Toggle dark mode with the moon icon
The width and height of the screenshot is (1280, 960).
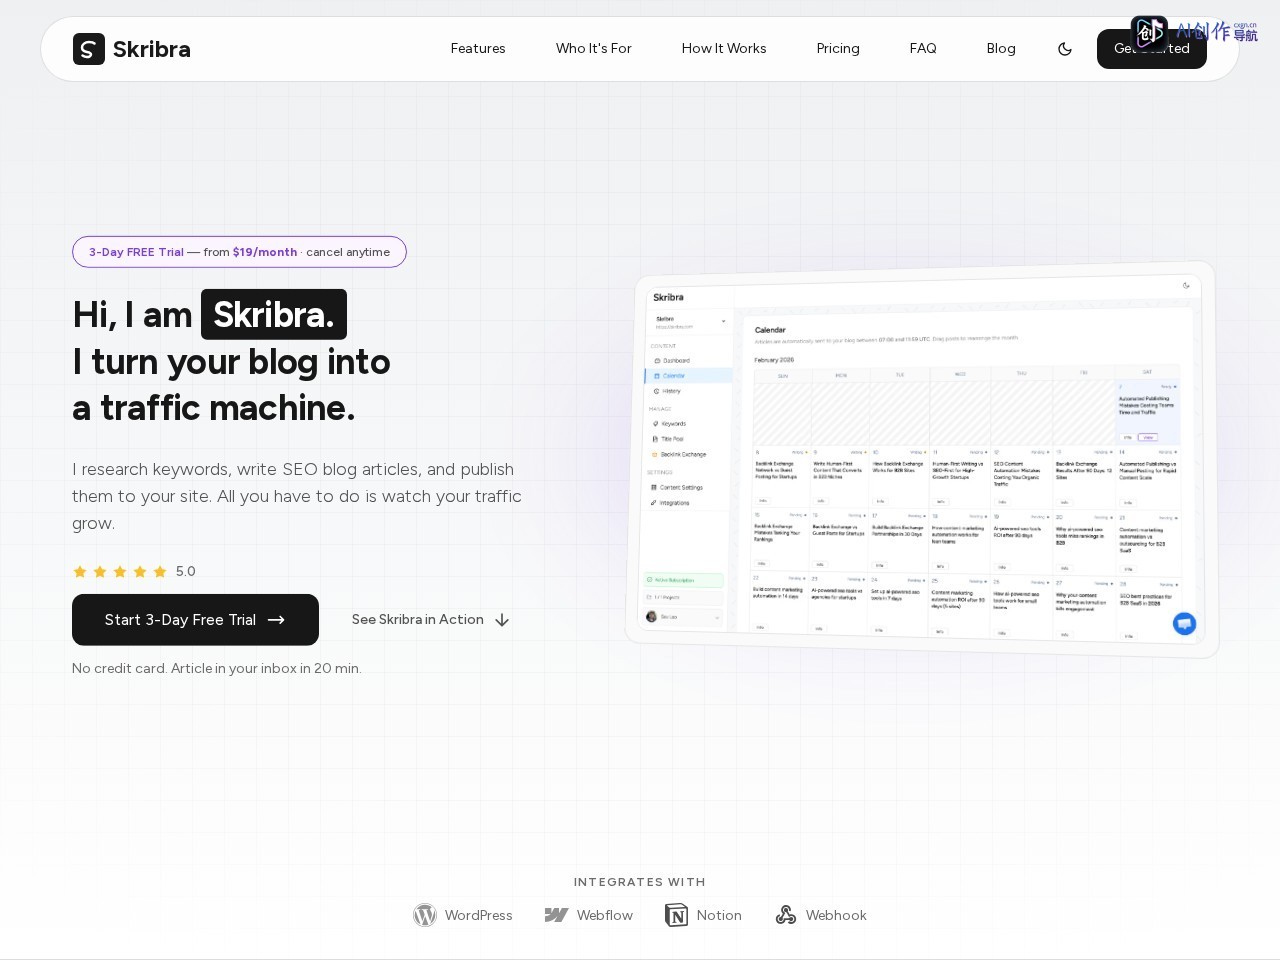[x=1065, y=49]
